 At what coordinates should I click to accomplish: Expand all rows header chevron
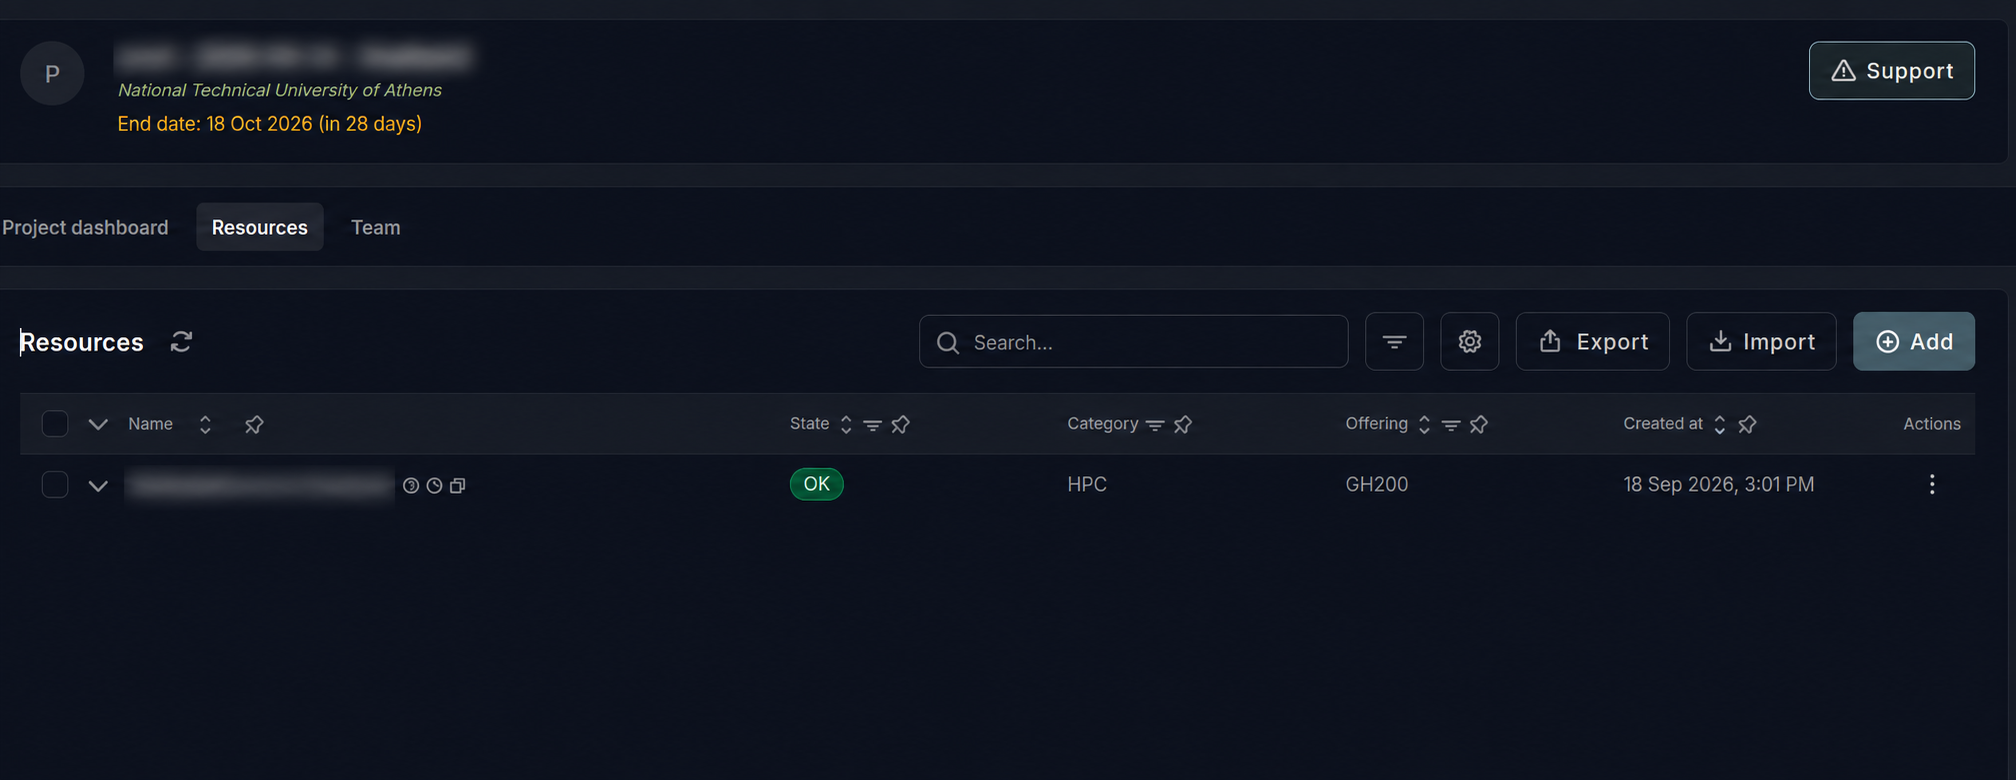(98, 425)
